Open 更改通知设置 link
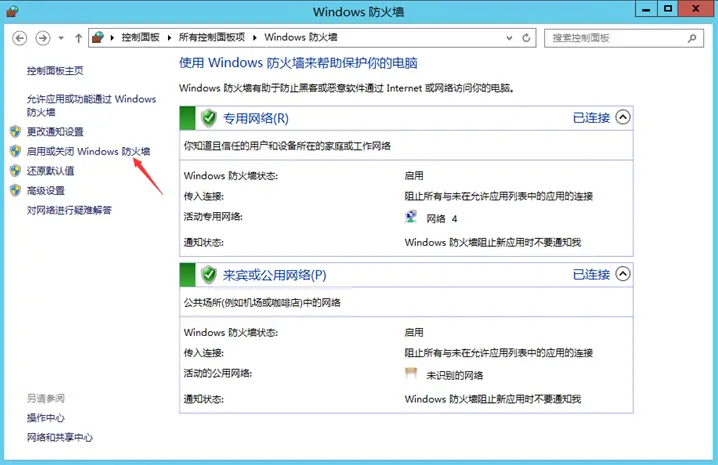This screenshot has height=465, width=718. 55,131
